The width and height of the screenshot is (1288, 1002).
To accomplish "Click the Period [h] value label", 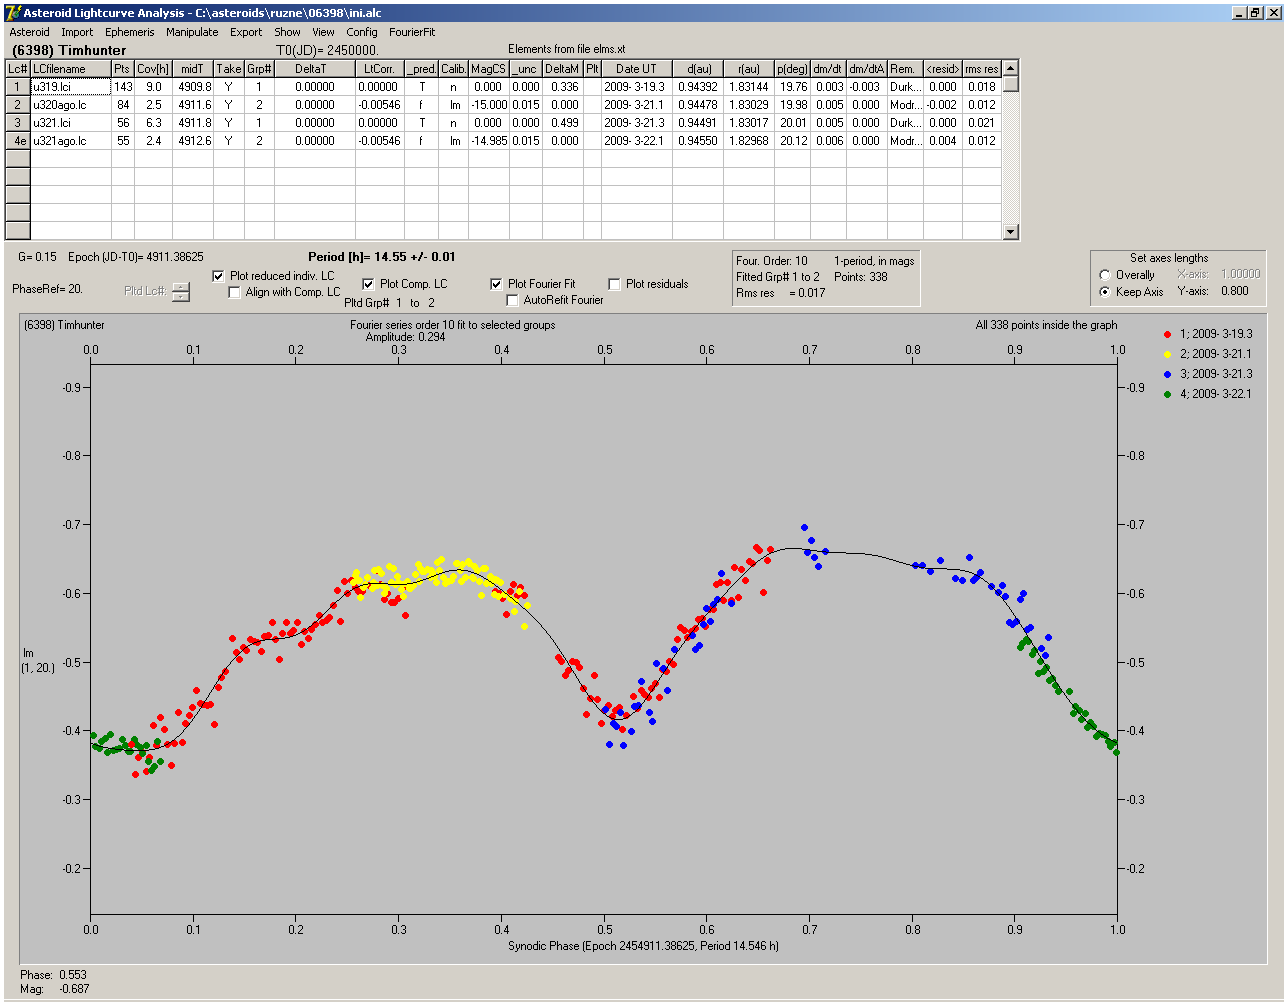I will pyautogui.click(x=382, y=257).
